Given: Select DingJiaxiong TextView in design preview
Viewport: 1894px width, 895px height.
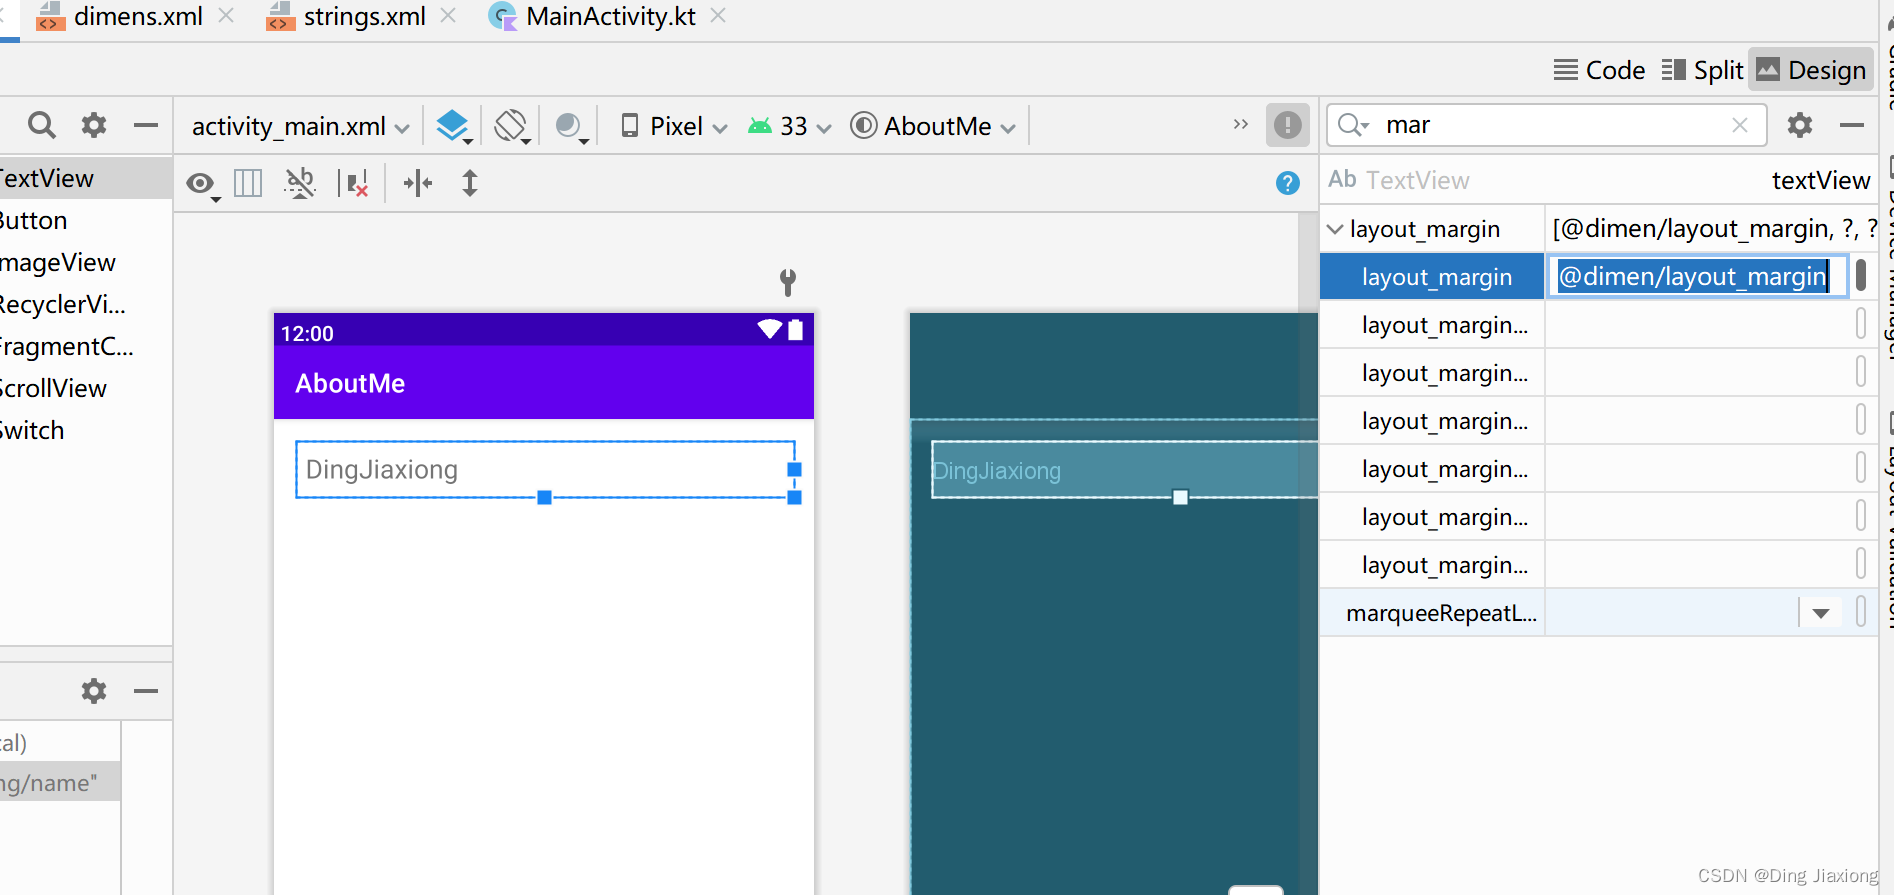Looking at the screenshot, I should coord(545,469).
